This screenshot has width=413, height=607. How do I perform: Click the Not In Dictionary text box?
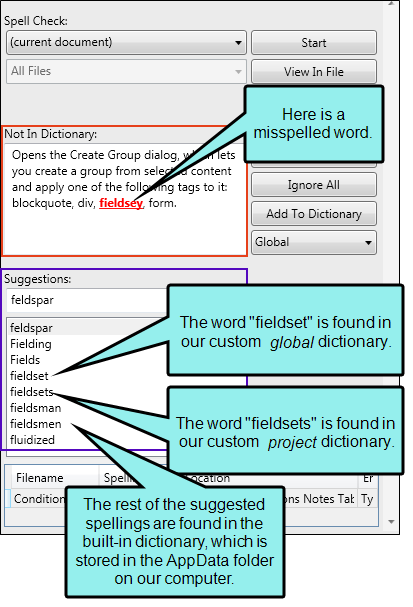pos(125,198)
